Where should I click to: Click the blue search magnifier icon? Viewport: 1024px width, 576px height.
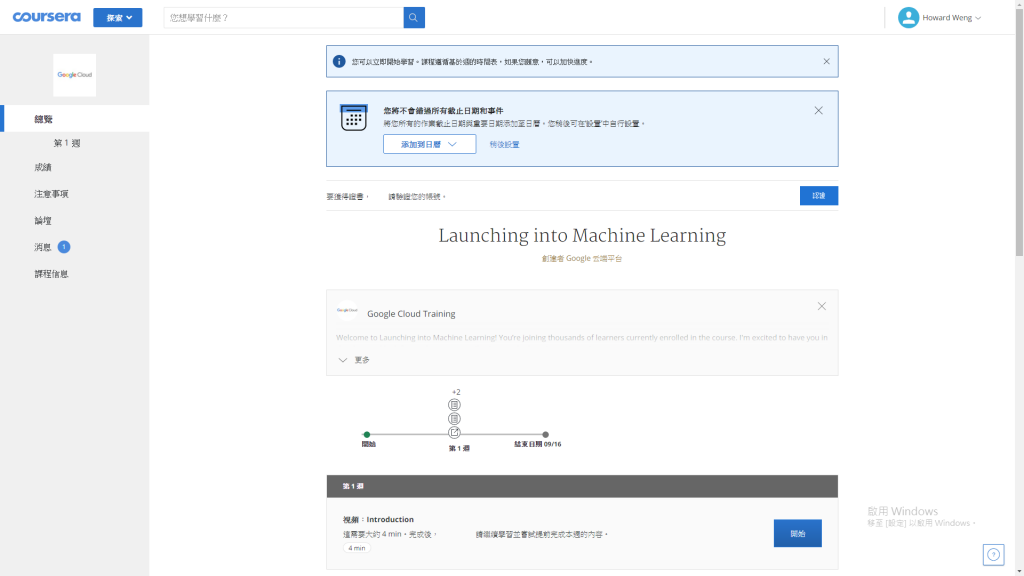click(414, 18)
